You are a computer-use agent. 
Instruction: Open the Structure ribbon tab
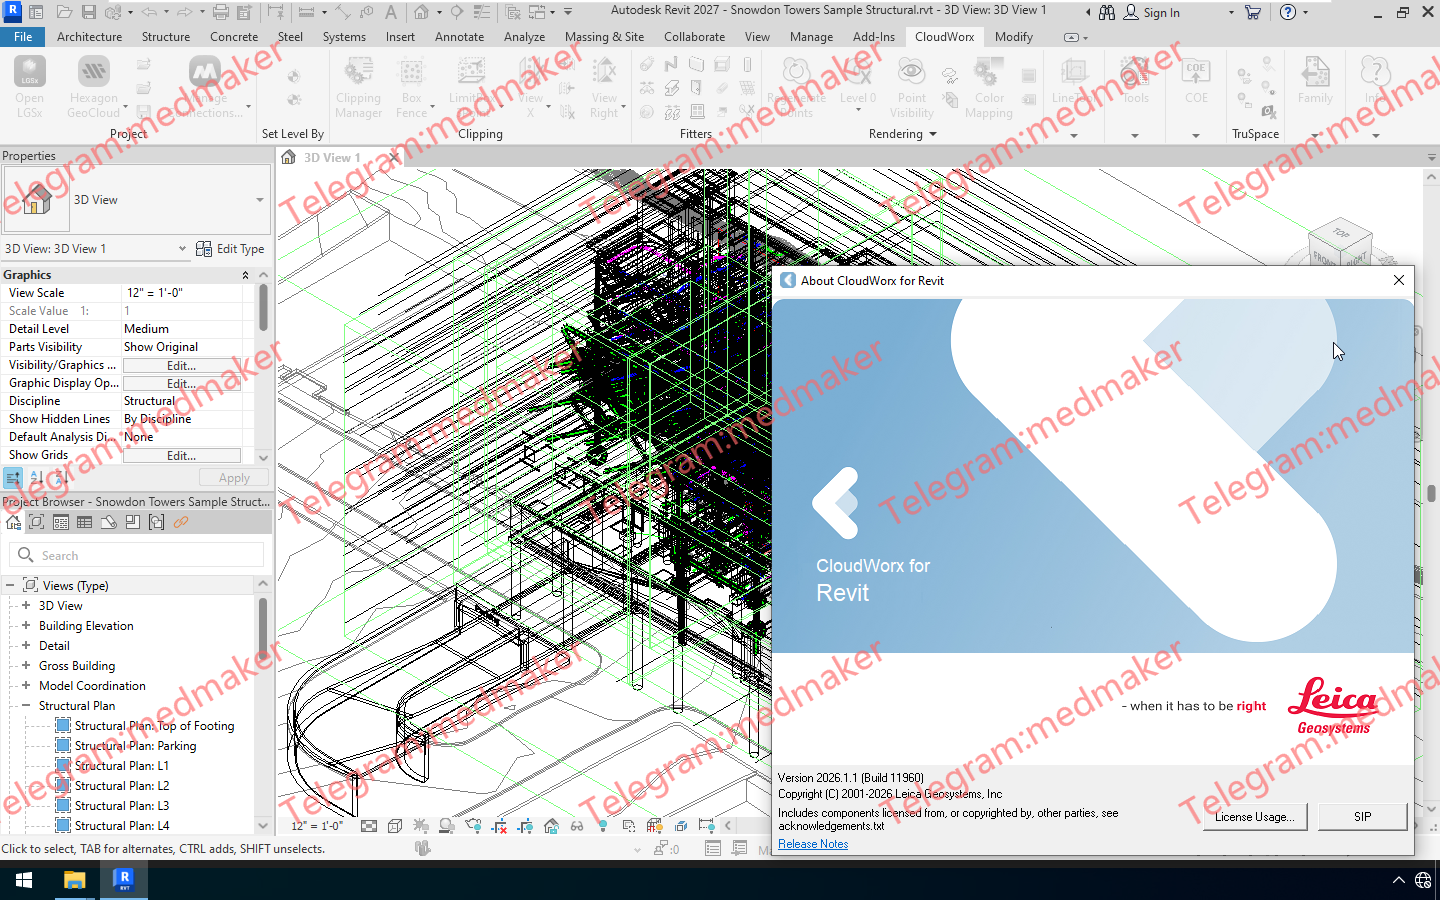pyautogui.click(x=166, y=36)
